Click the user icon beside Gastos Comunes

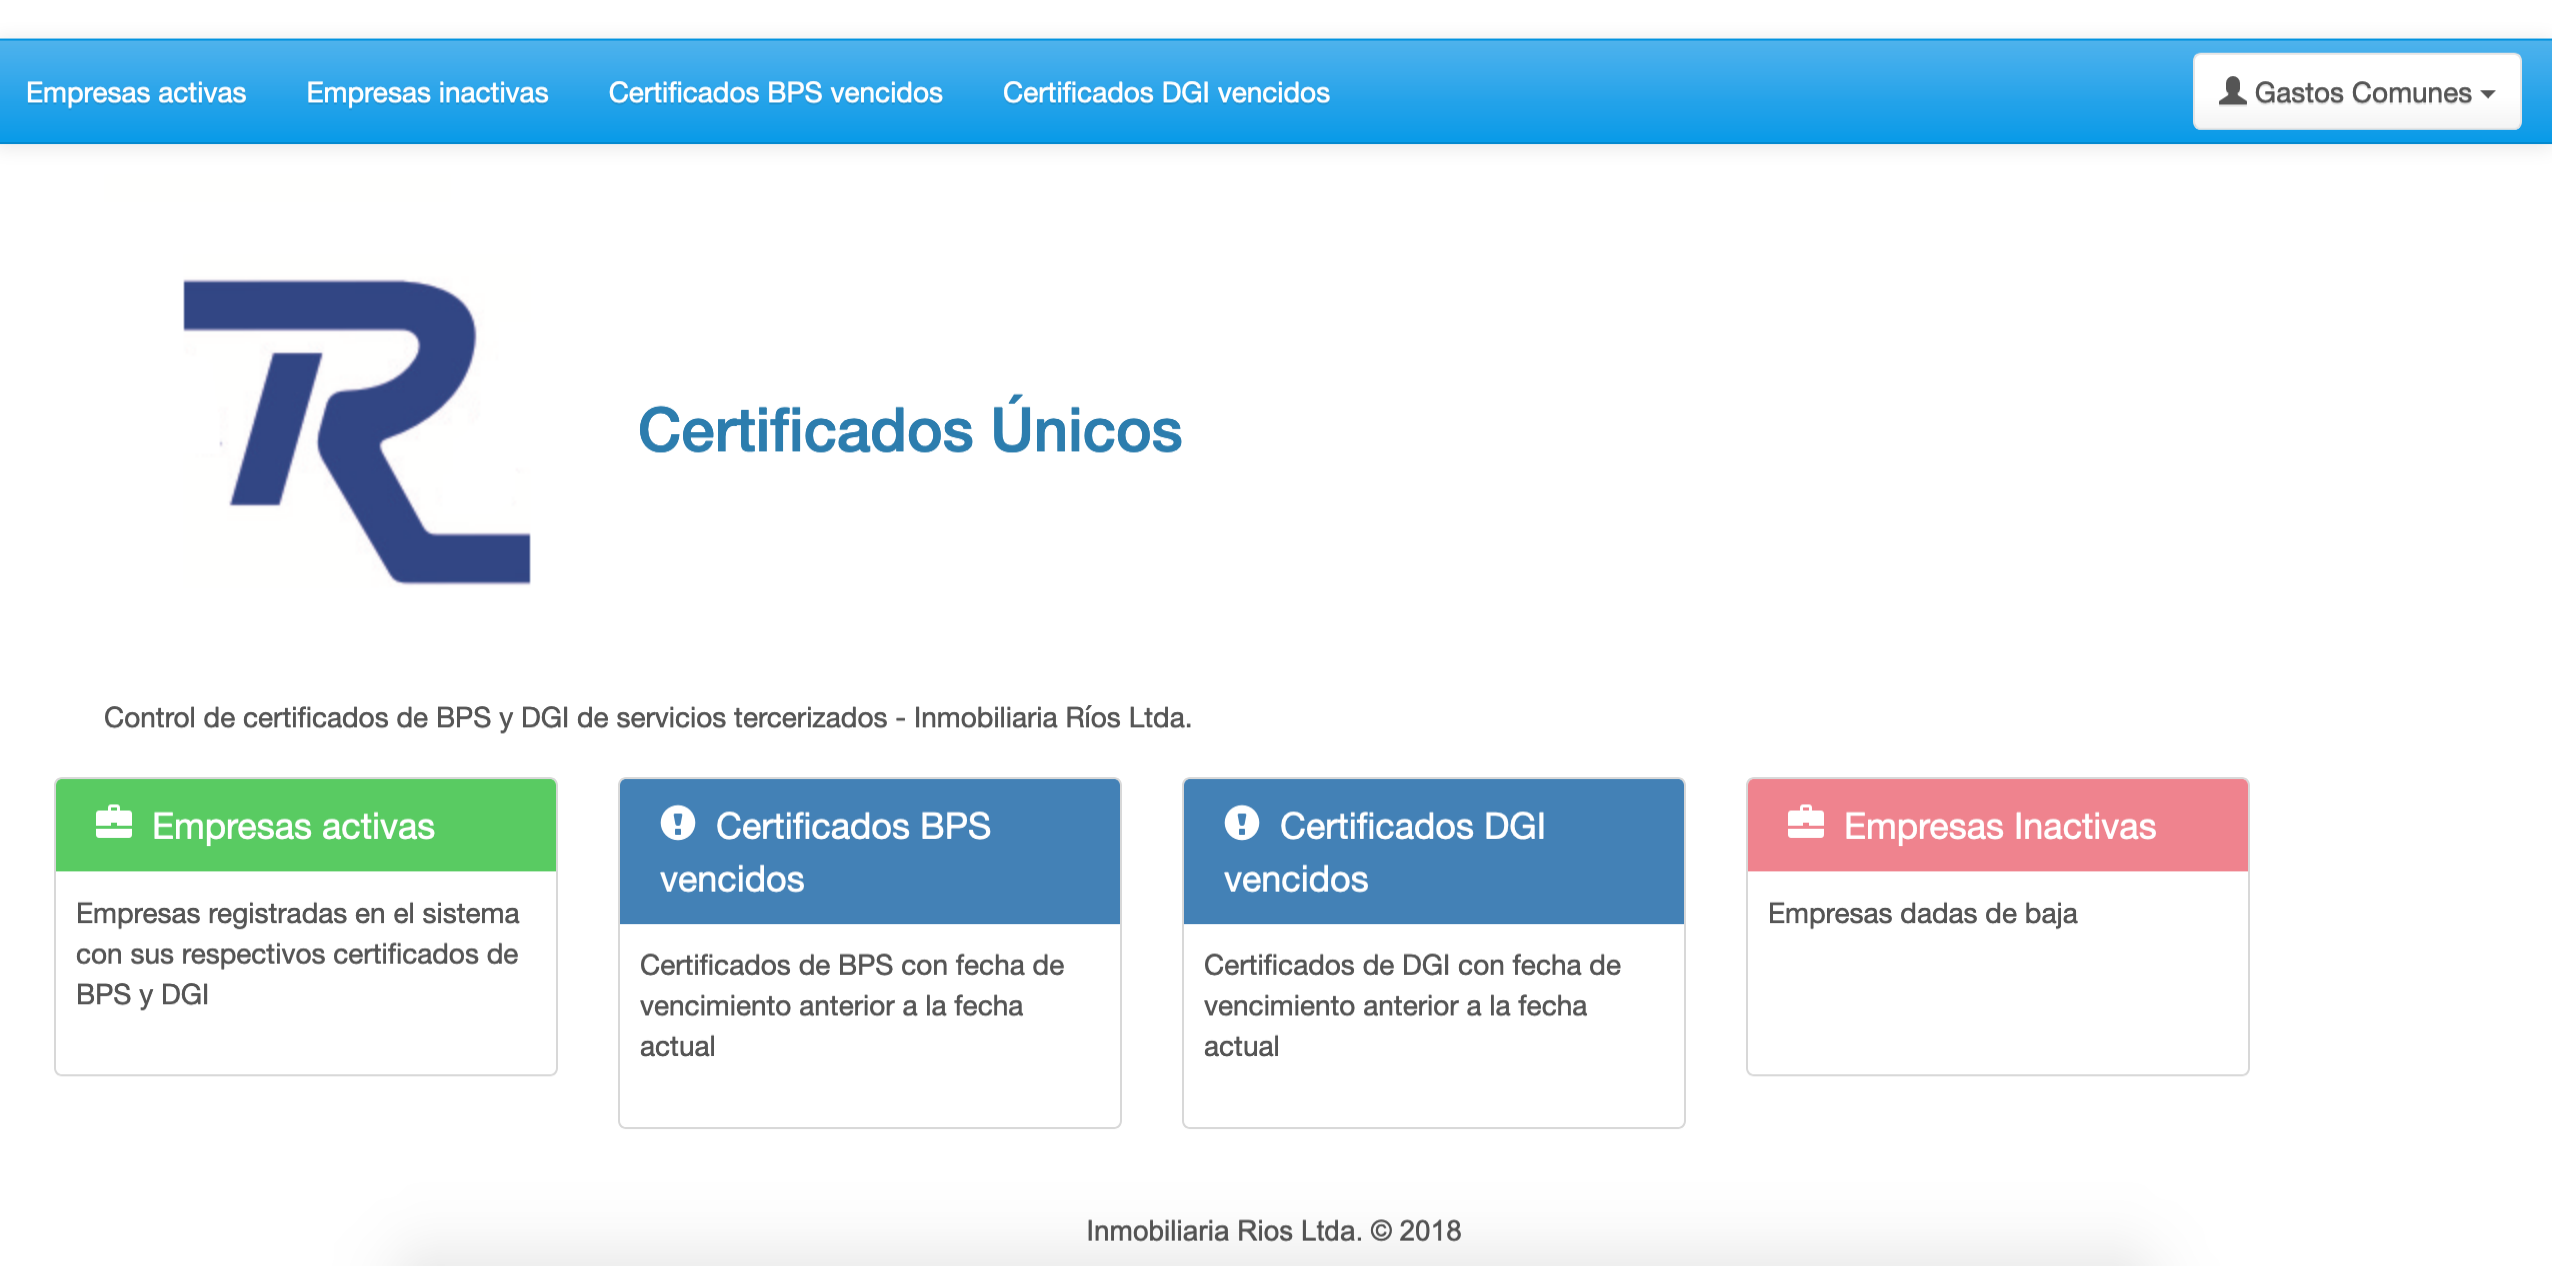(2233, 91)
